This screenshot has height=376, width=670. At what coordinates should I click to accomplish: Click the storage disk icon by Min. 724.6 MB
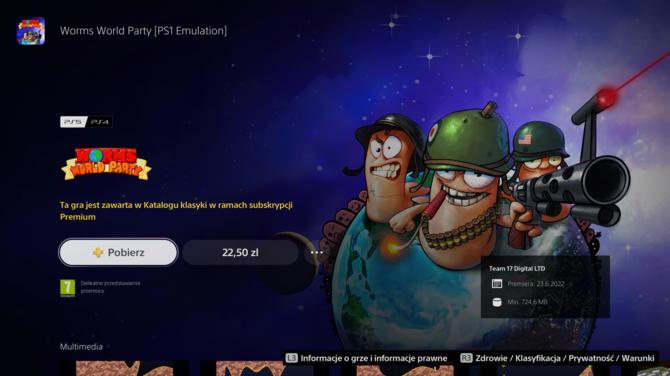coord(497,302)
